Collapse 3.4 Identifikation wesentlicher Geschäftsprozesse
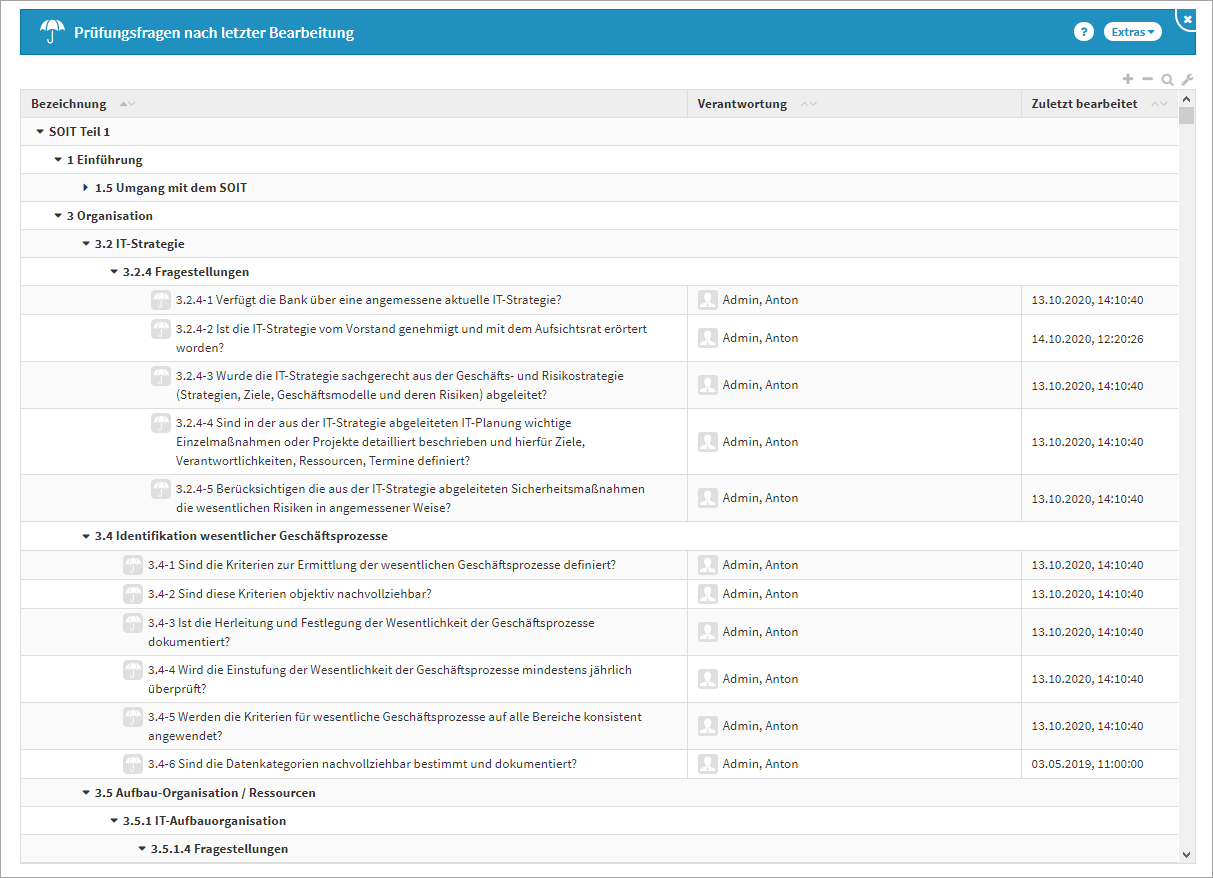Image resolution: width=1213 pixels, height=878 pixels. pyautogui.click(x=86, y=536)
